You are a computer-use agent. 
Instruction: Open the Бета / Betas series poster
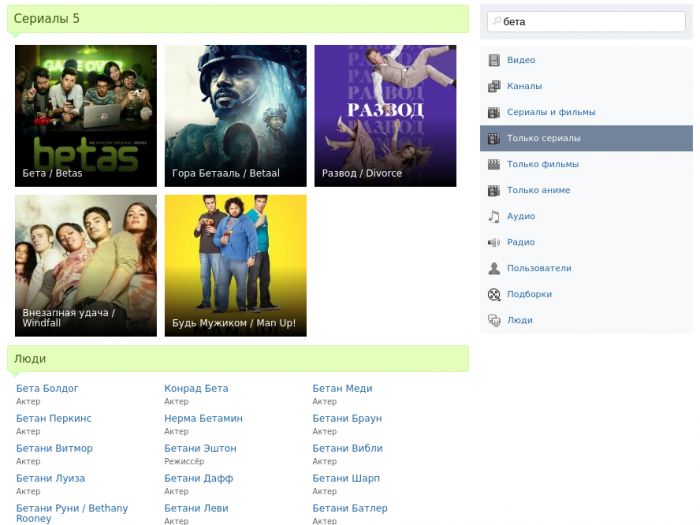[86, 116]
